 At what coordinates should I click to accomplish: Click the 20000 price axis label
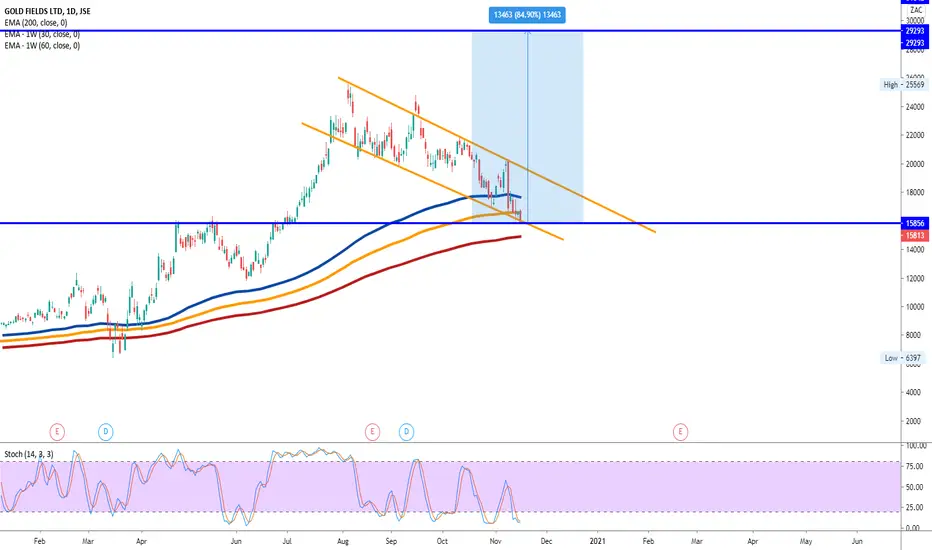[x=915, y=164]
